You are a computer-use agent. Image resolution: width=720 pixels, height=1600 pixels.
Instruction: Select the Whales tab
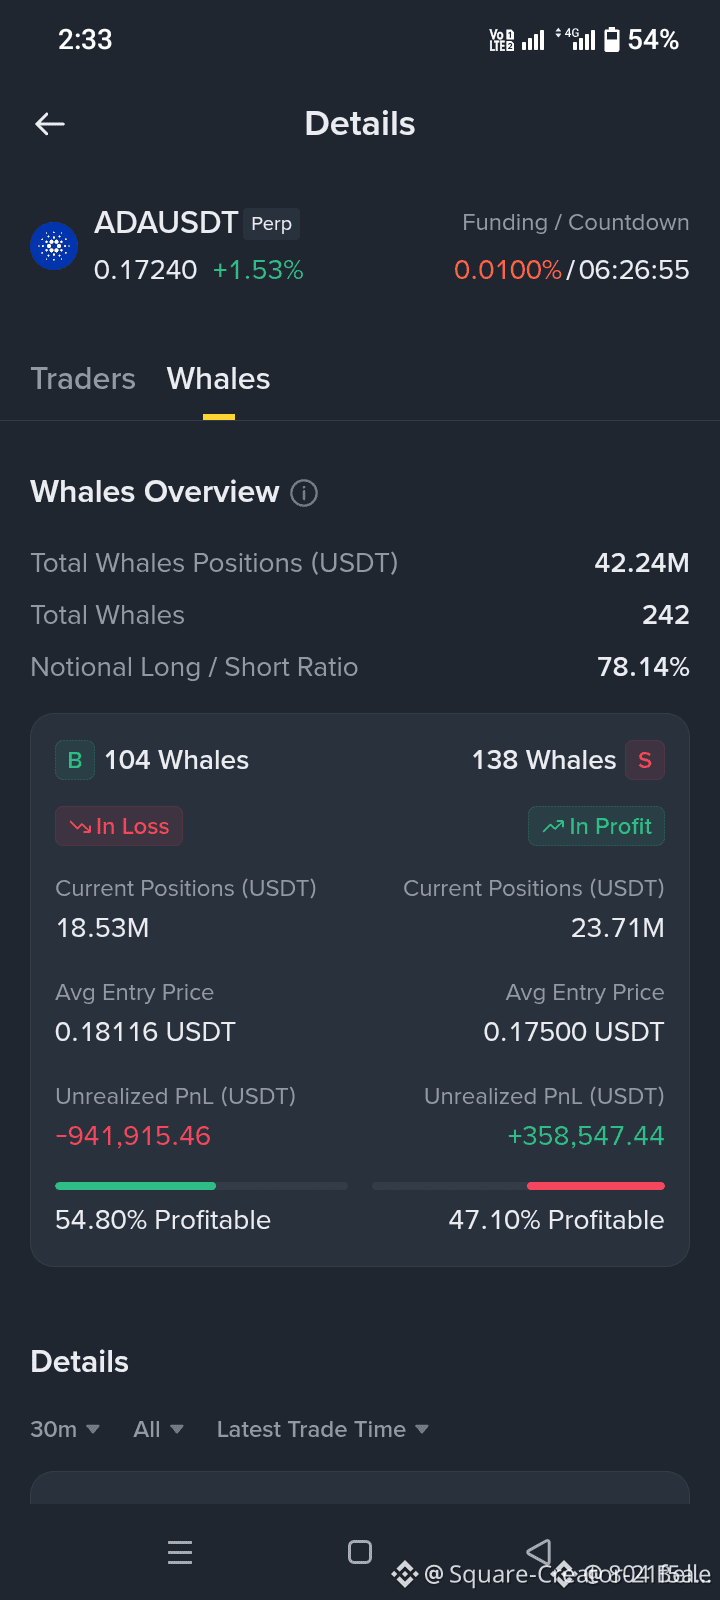point(219,379)
